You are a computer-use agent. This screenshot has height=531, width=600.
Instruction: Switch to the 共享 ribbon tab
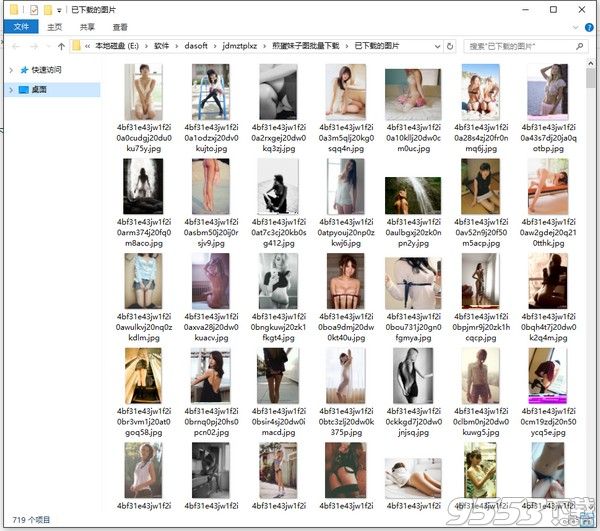coord(87,27)
